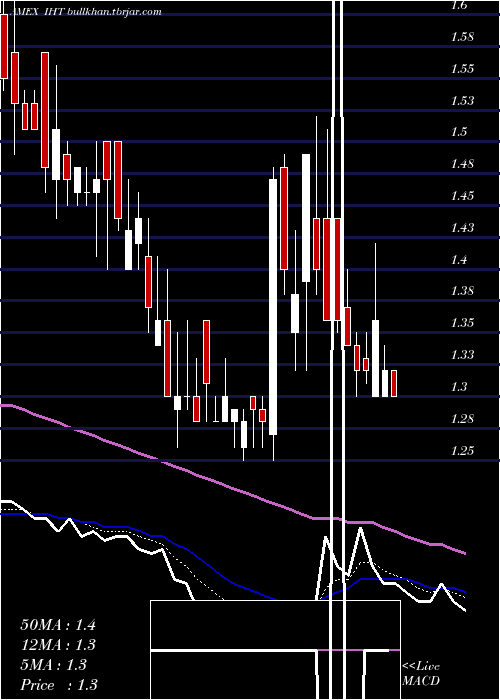Click the Price : 1.3 legend entry

[59, 685]
